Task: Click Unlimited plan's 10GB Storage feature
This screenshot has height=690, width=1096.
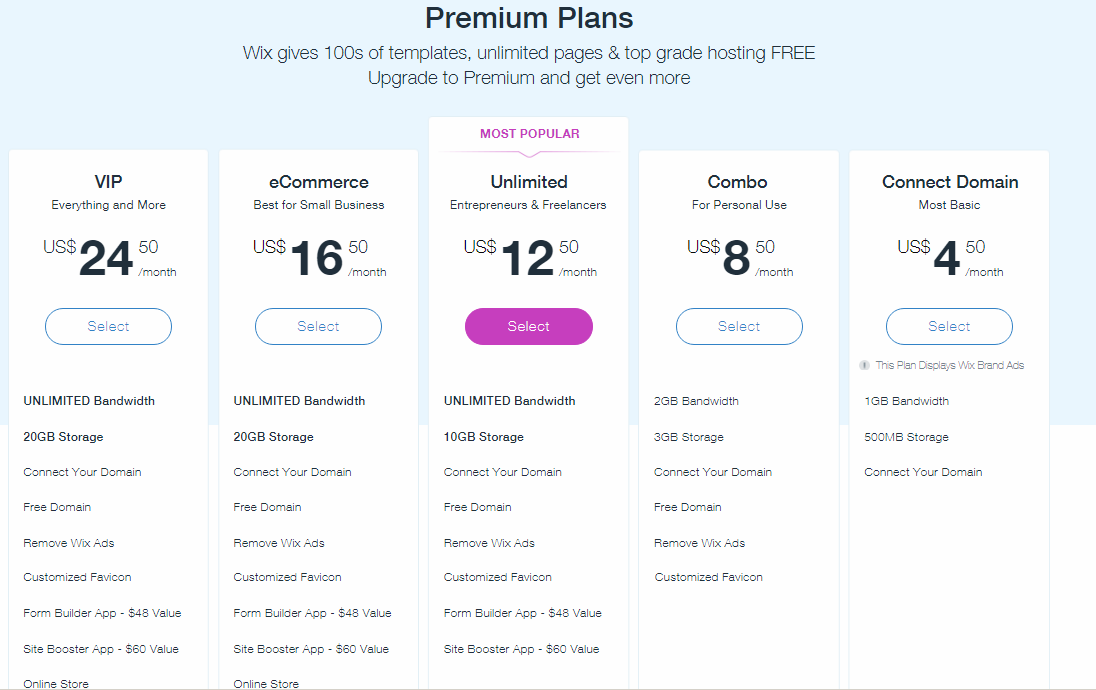Action: tap(484, 437)
